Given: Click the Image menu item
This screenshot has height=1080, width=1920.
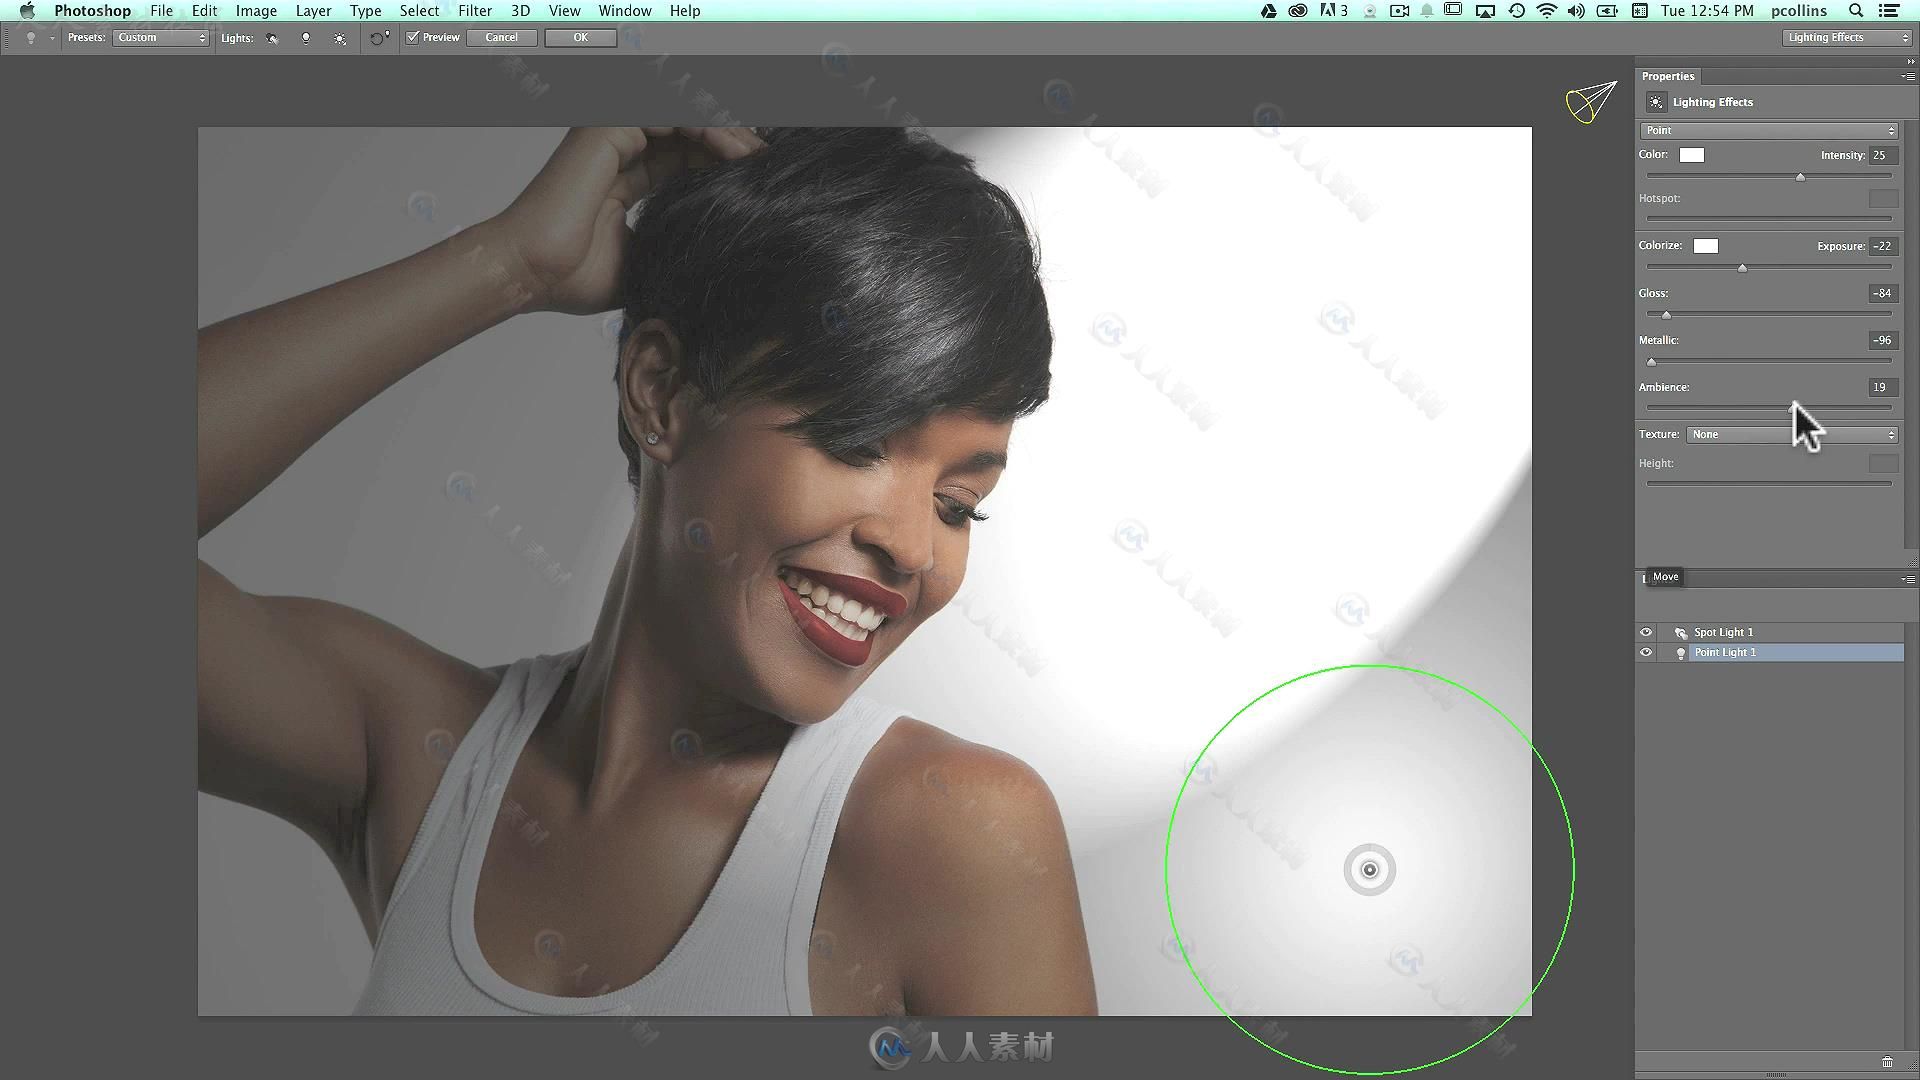Looking at the screenshot, I should click(255, 11).
